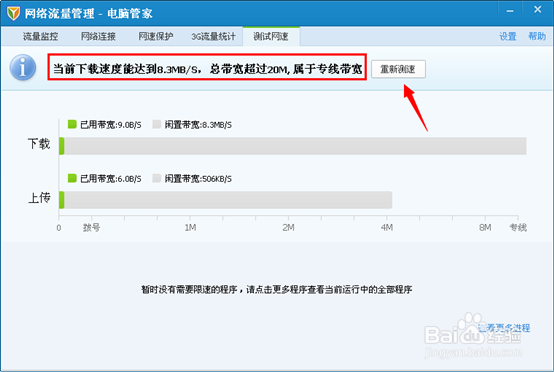Click the 2M axis label
Viewport: 554px width, 372px height.
pyautogui.click(x=288, y=228)
